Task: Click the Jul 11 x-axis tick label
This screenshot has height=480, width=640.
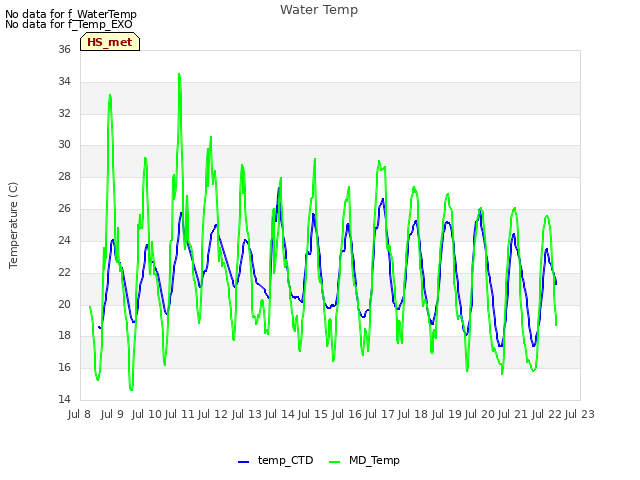Action: click(180, 414)
